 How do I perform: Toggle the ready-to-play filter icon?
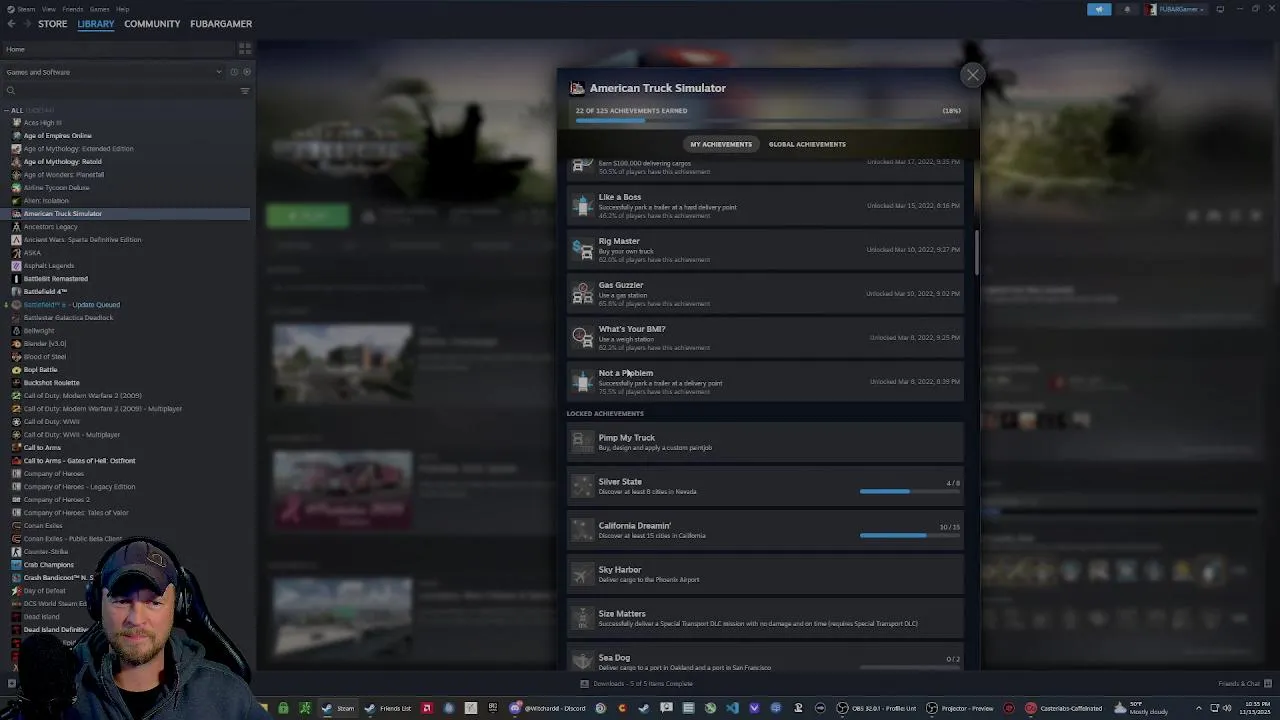point(247,72)
